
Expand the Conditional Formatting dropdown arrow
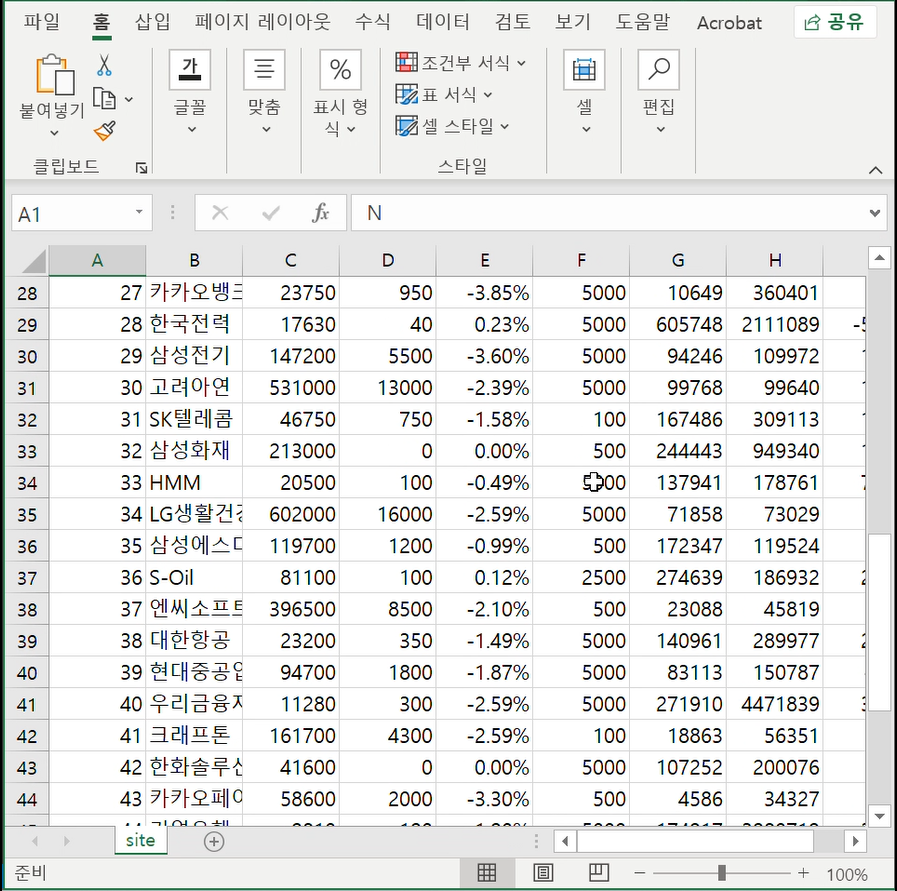[x=521, y=62]
